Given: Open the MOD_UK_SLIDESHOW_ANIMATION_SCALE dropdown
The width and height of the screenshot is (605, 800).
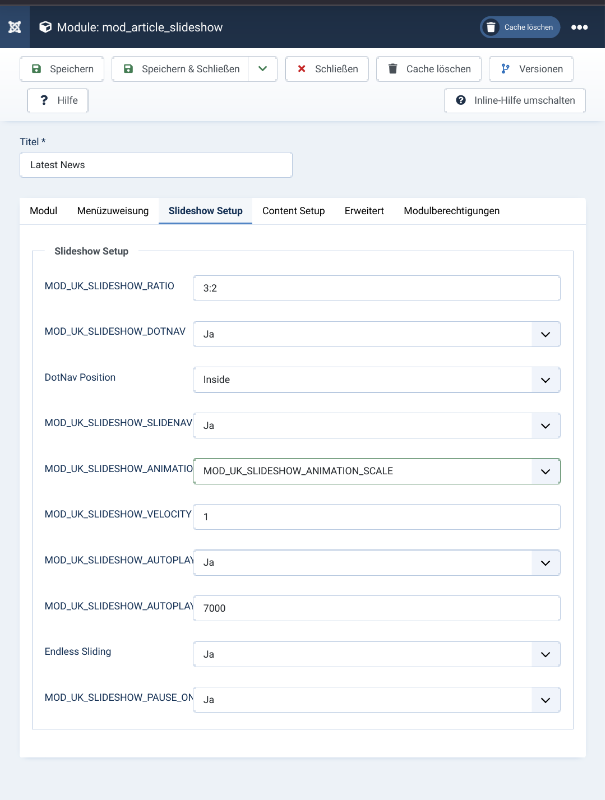Looking at the screenshot, I should coord(376,471).
